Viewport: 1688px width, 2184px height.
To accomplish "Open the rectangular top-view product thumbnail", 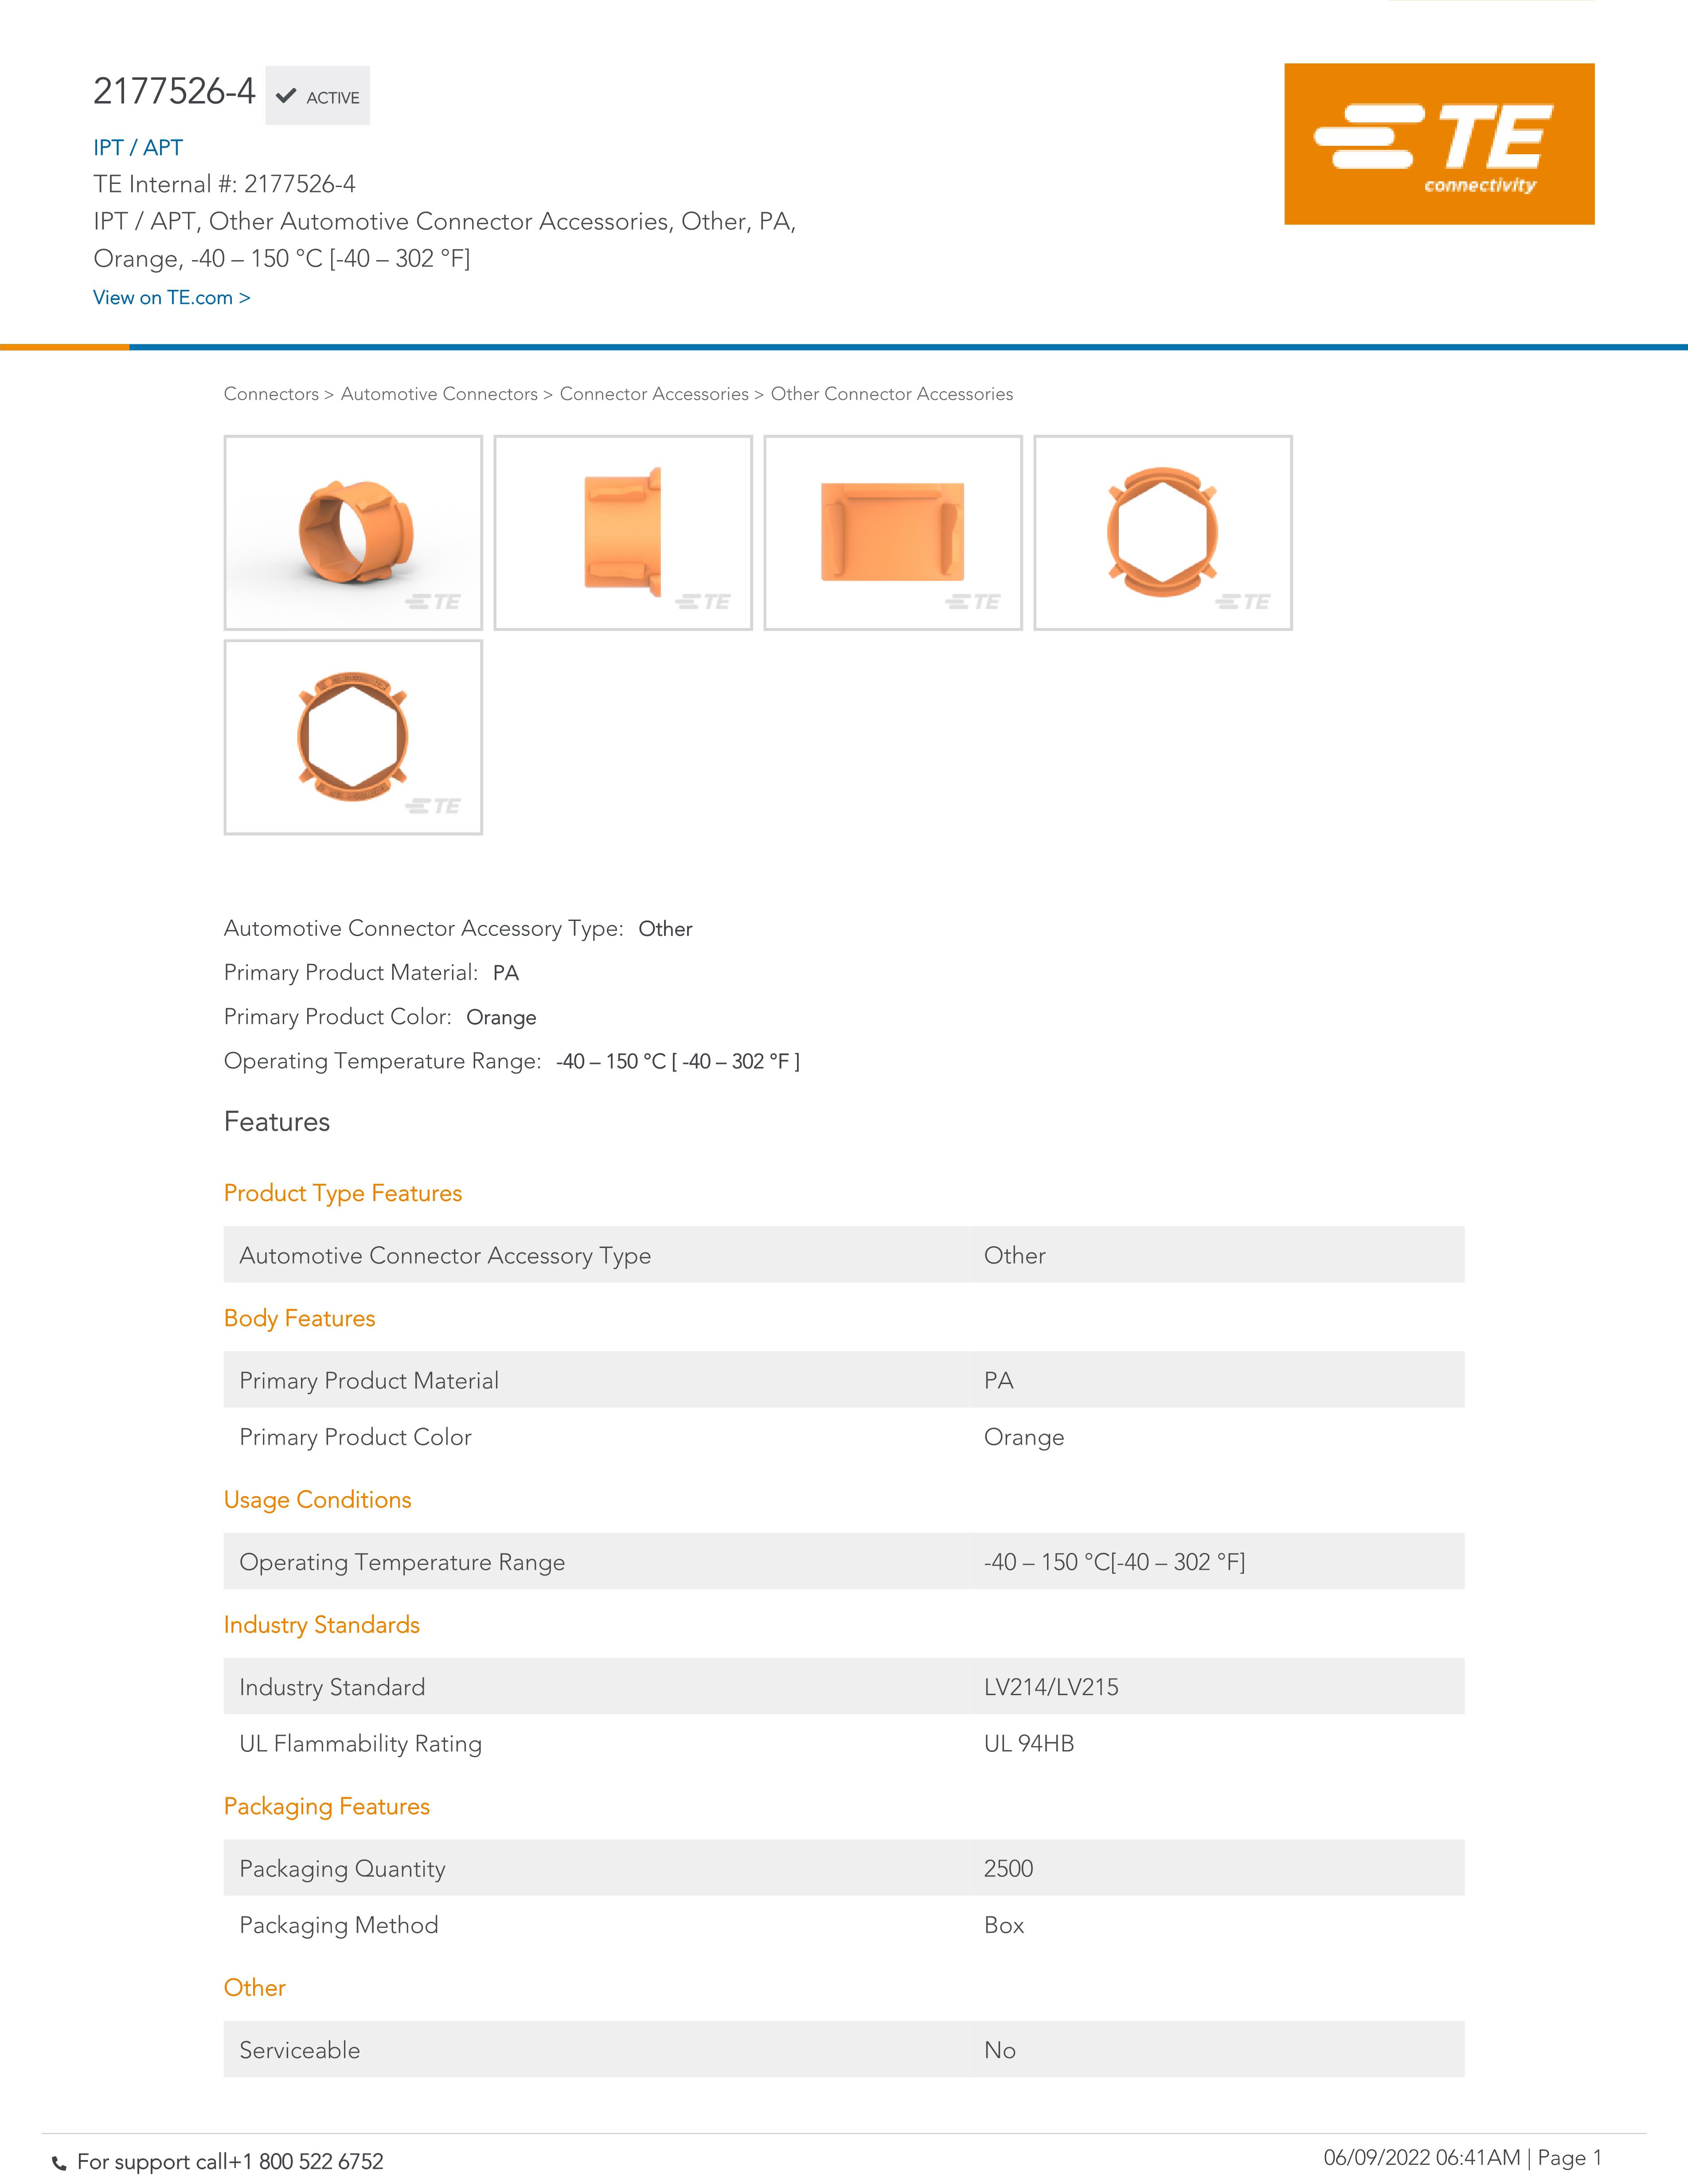I will click(893, 532).
